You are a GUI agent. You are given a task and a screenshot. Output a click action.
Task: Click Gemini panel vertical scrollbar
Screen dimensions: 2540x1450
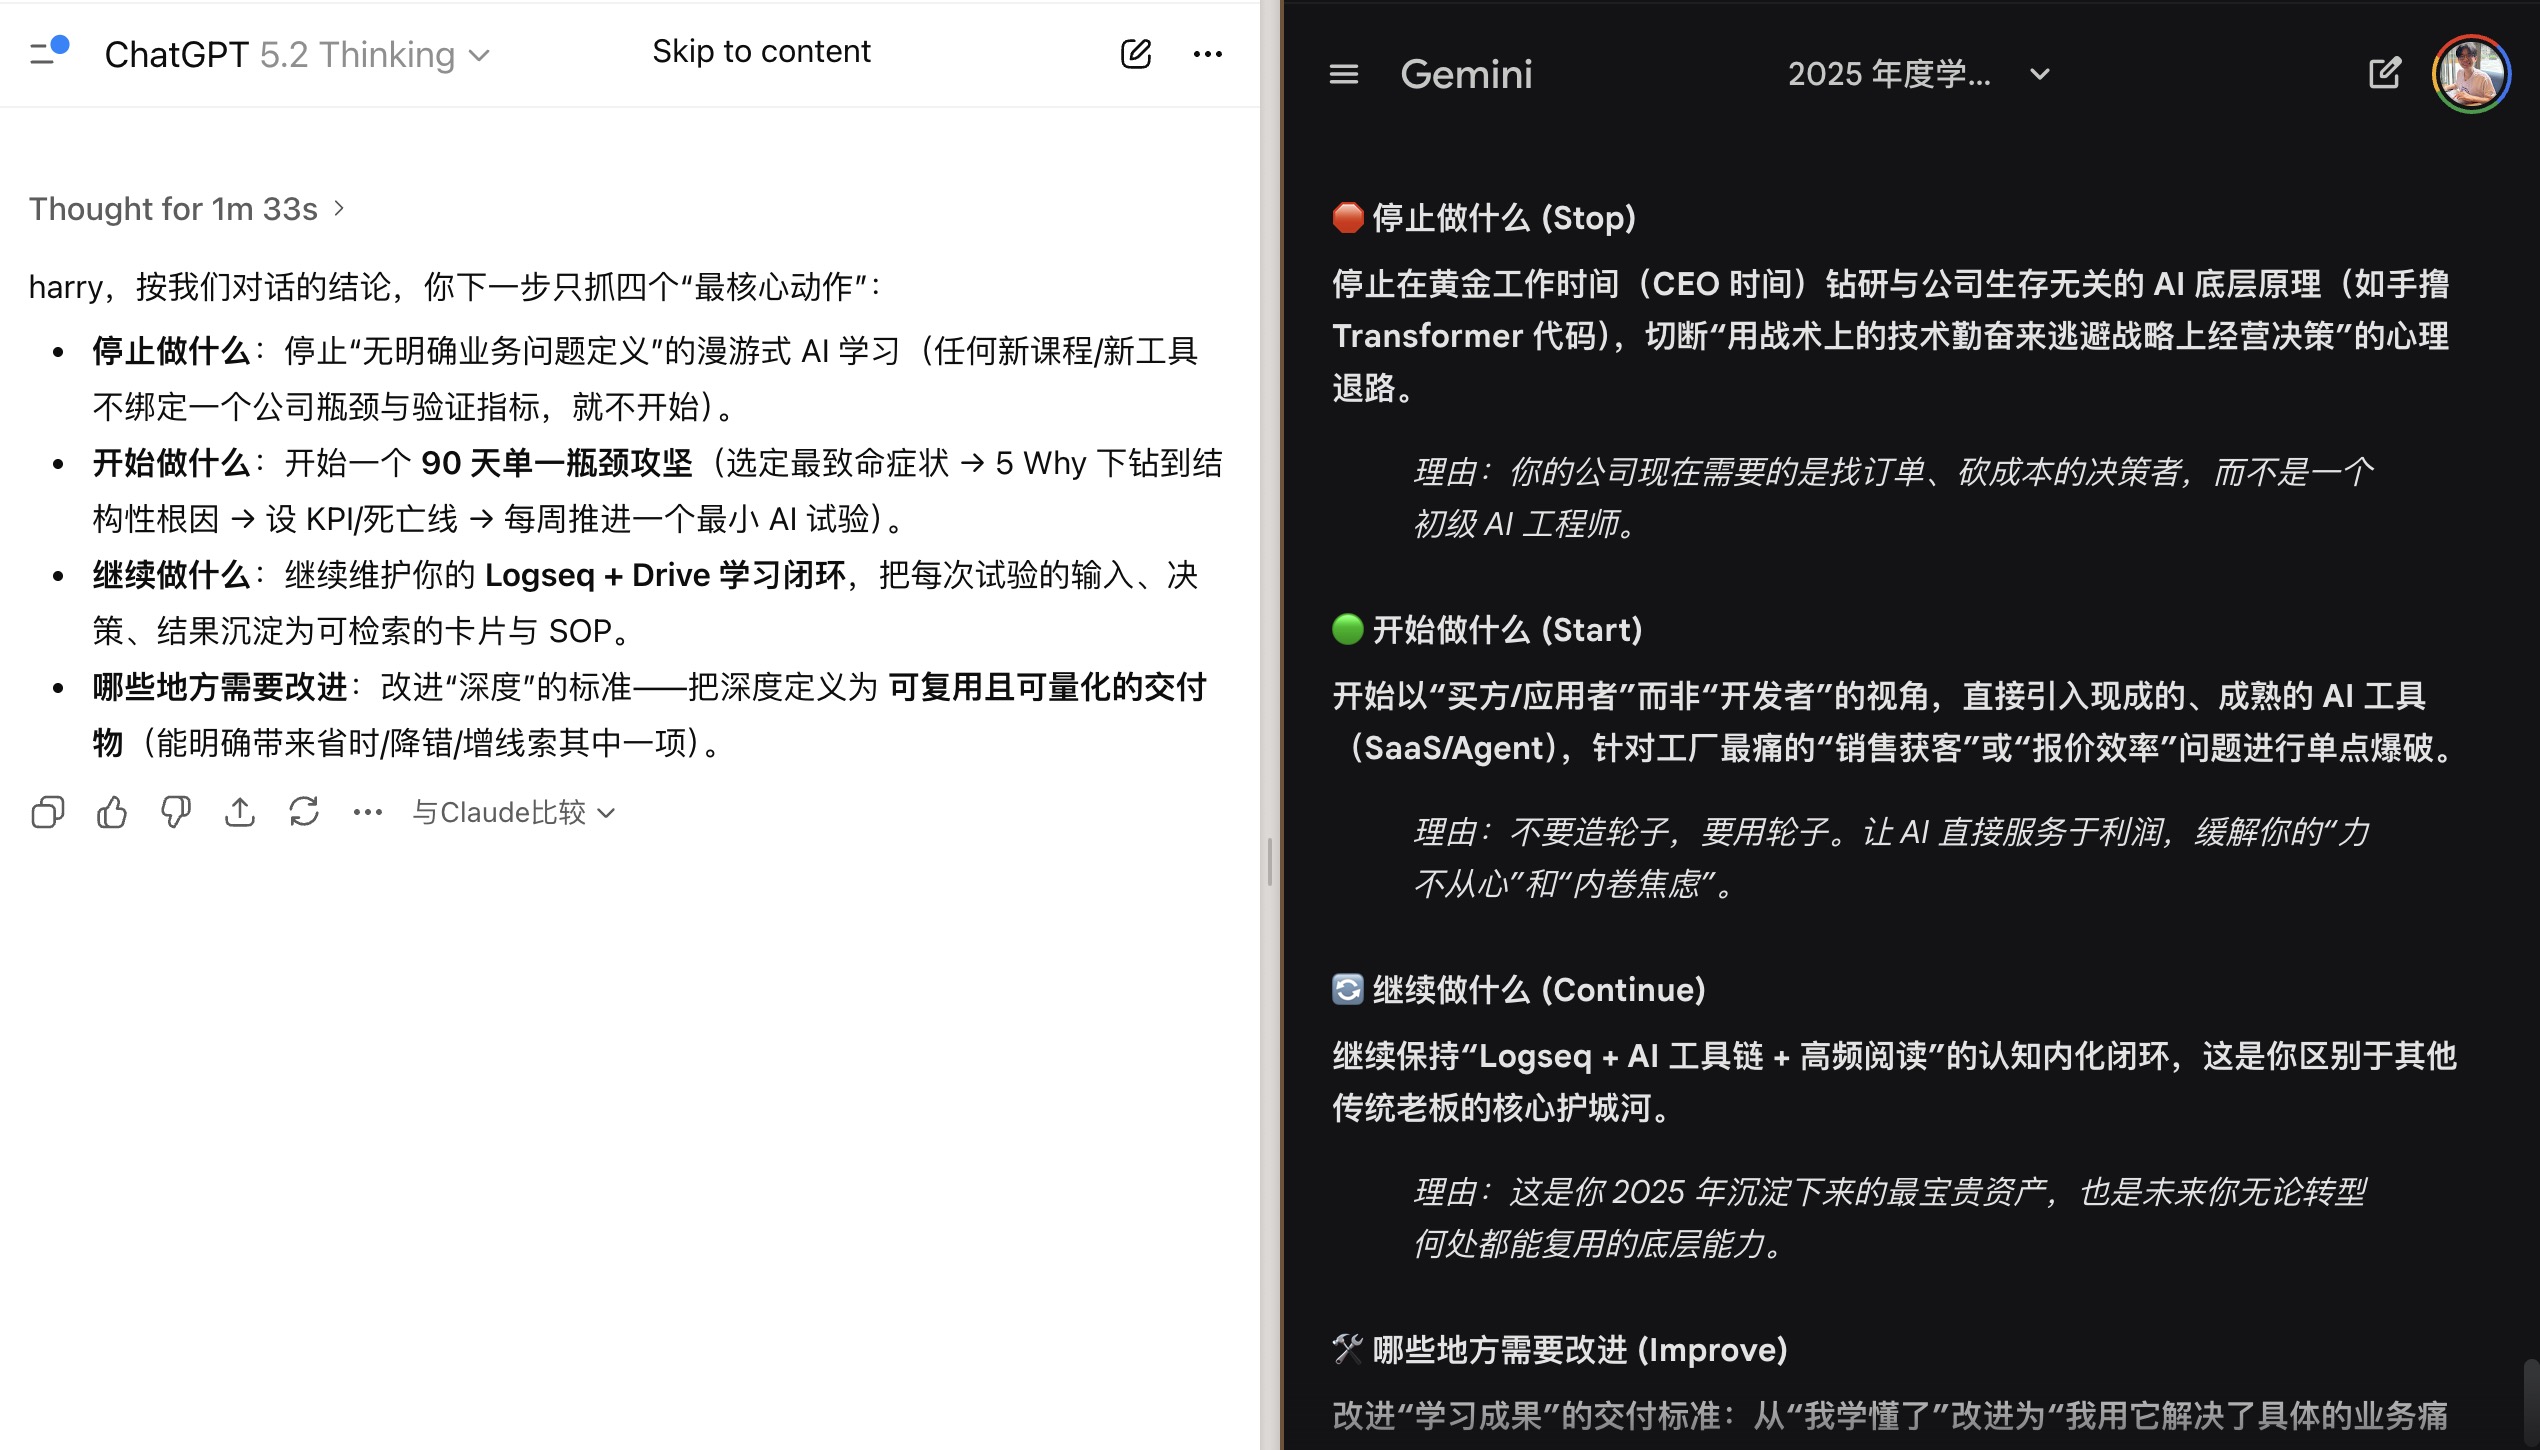pos(2530,1400)
